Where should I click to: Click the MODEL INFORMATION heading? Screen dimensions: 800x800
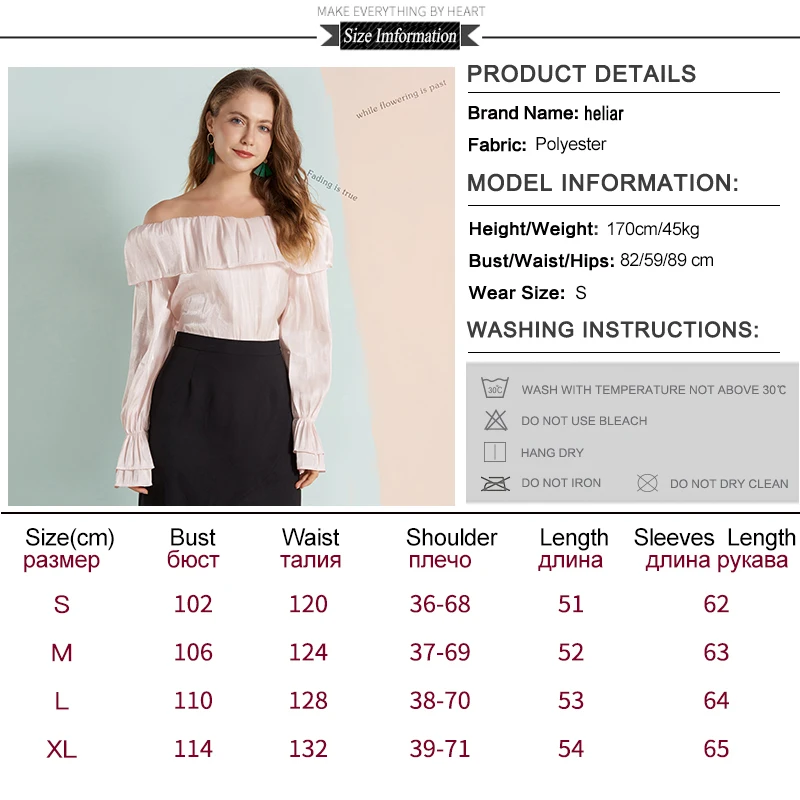(603, 183)
